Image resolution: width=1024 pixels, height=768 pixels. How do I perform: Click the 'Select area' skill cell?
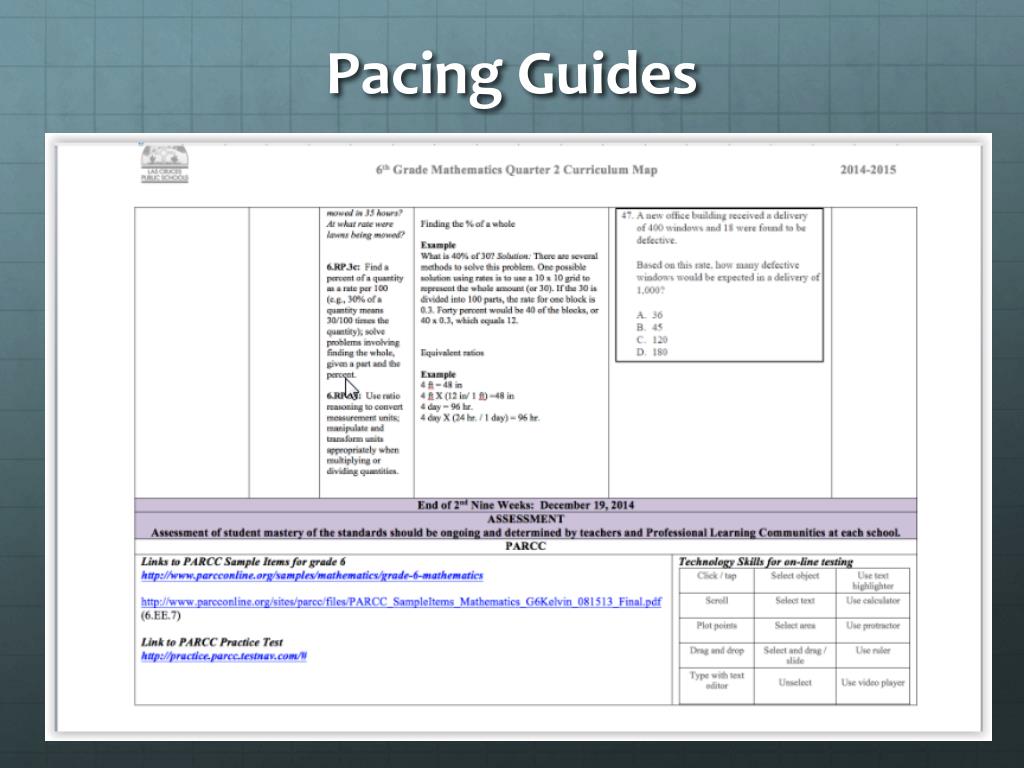tap(795, 630)
